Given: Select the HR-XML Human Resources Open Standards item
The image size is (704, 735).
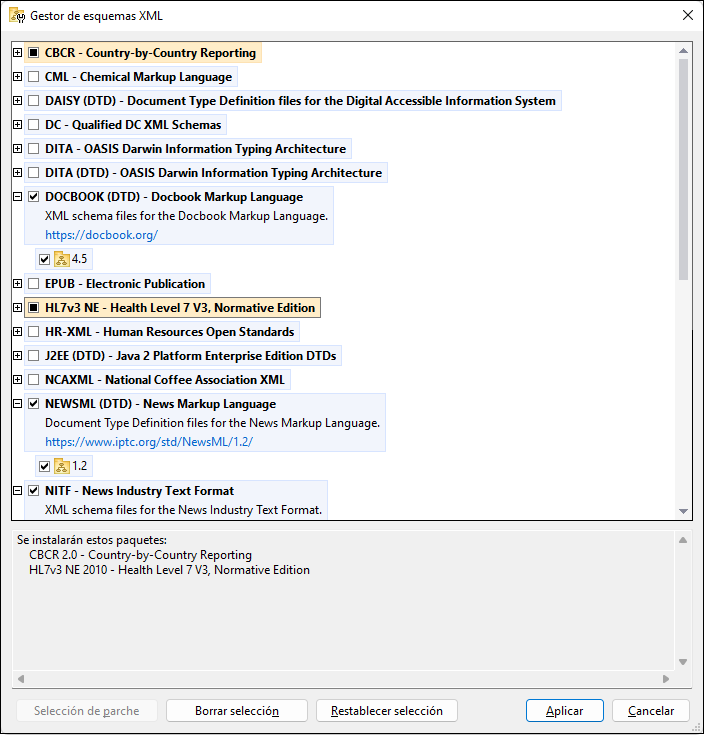Looking at the screenshot, I should coord(169,332).
